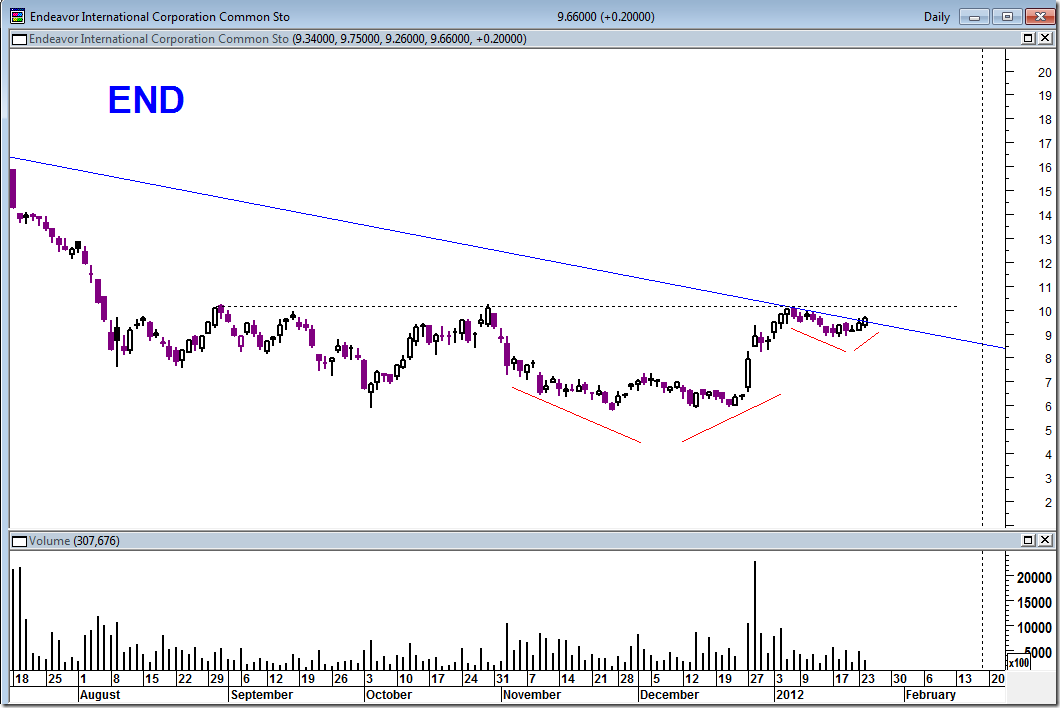Click the Volume pane icon
The height and width of the screenshot is (708, 1060).
(x=20, y=541)
